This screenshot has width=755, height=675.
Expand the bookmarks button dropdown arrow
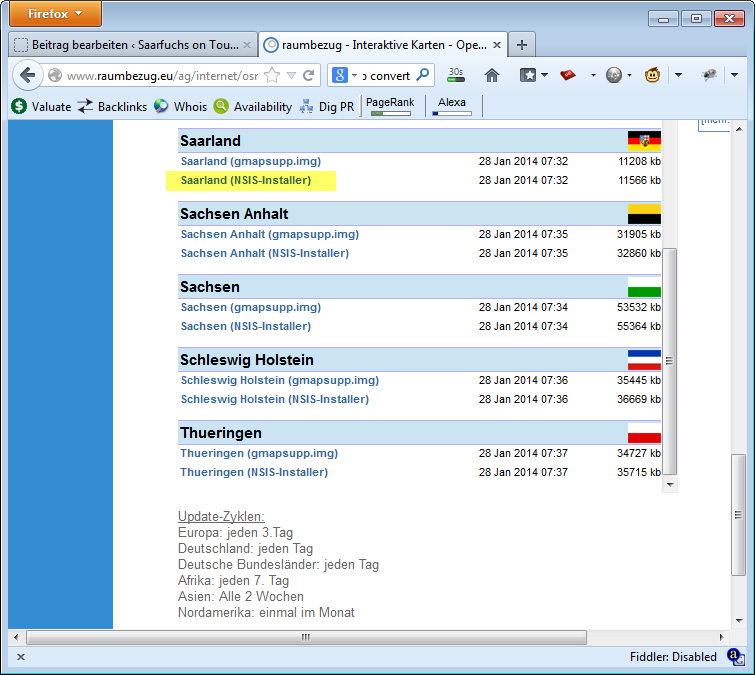pos(545,75)
